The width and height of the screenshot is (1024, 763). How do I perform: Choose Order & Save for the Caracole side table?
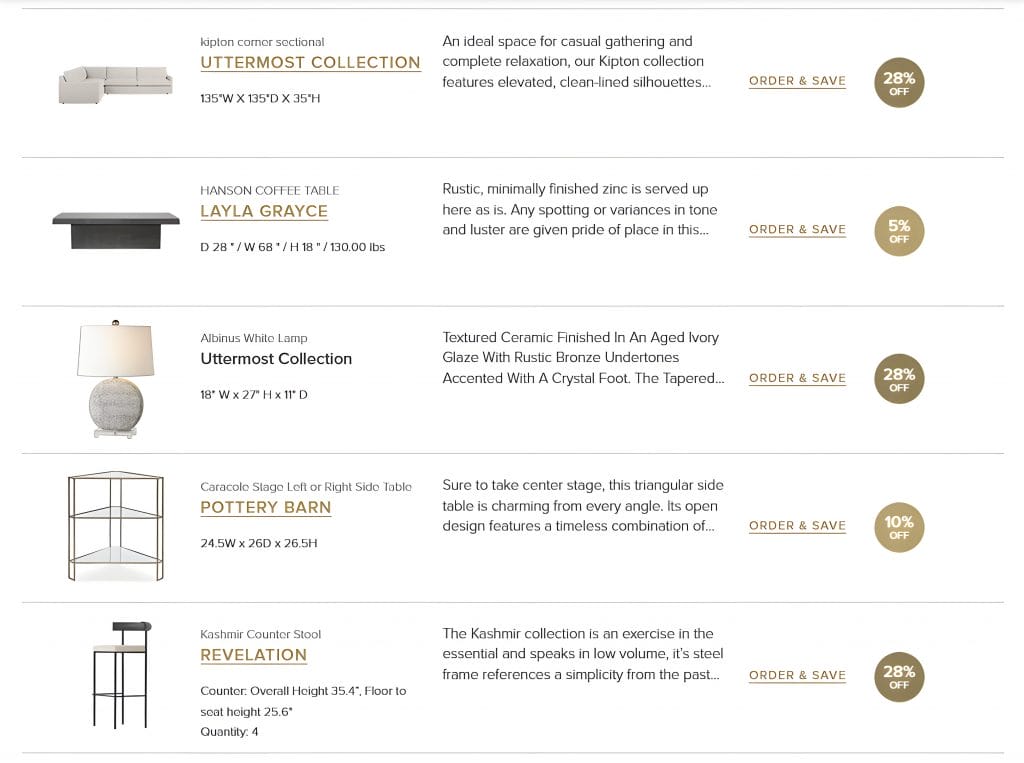point(797,526)
